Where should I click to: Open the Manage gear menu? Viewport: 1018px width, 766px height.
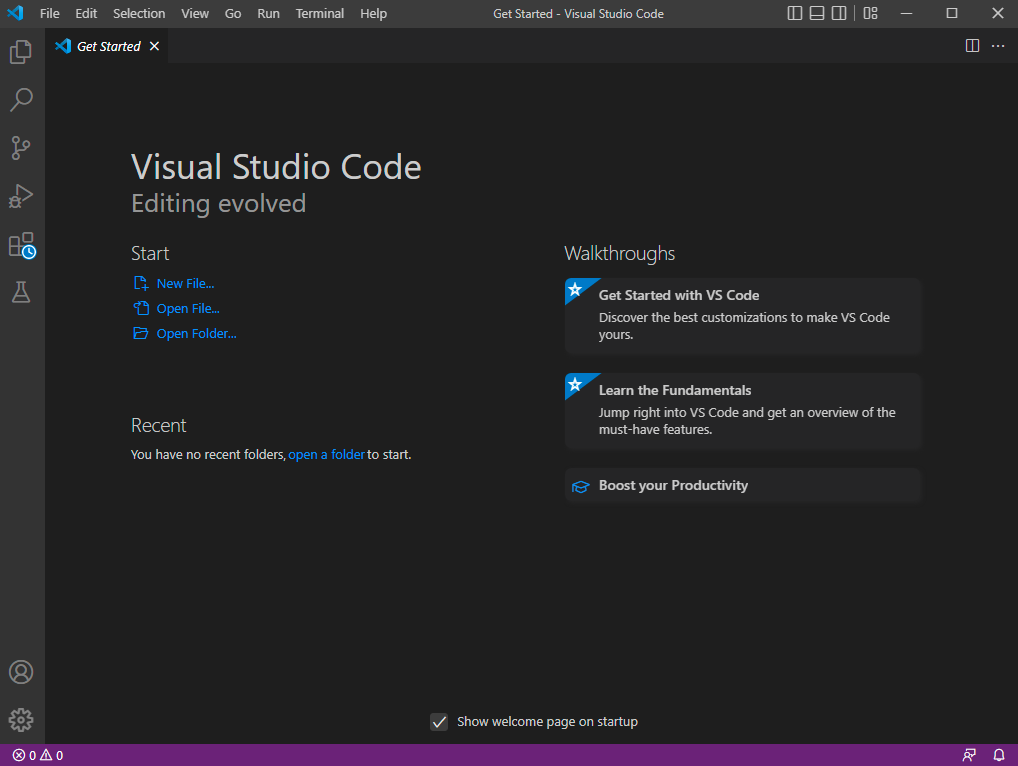(21, 720)
